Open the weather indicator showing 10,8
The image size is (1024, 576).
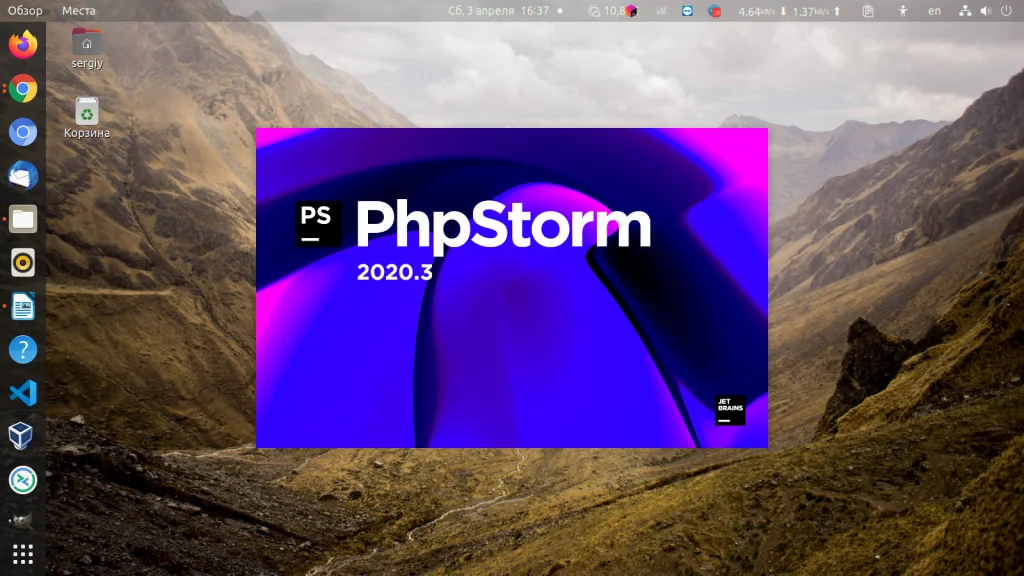click(606, 11)
